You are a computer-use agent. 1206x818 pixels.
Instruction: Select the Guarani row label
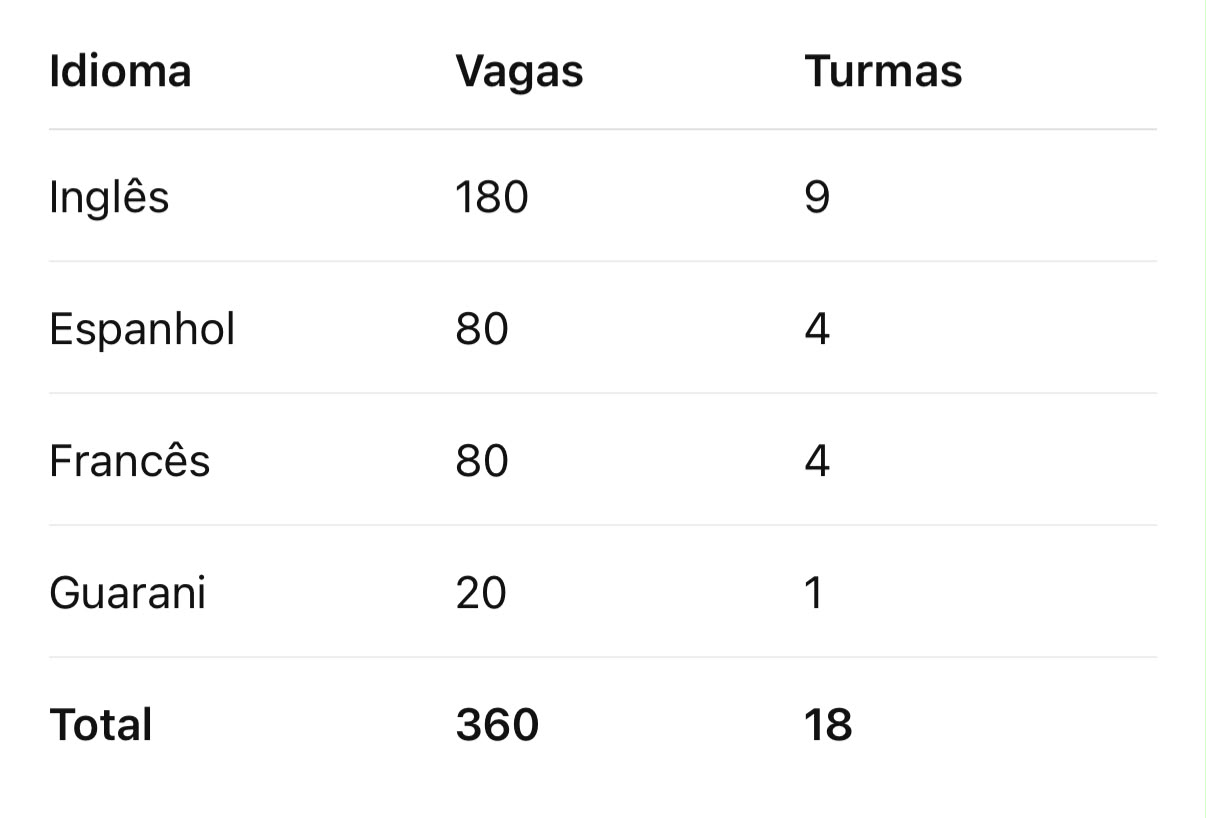click(x=127, y=593)
